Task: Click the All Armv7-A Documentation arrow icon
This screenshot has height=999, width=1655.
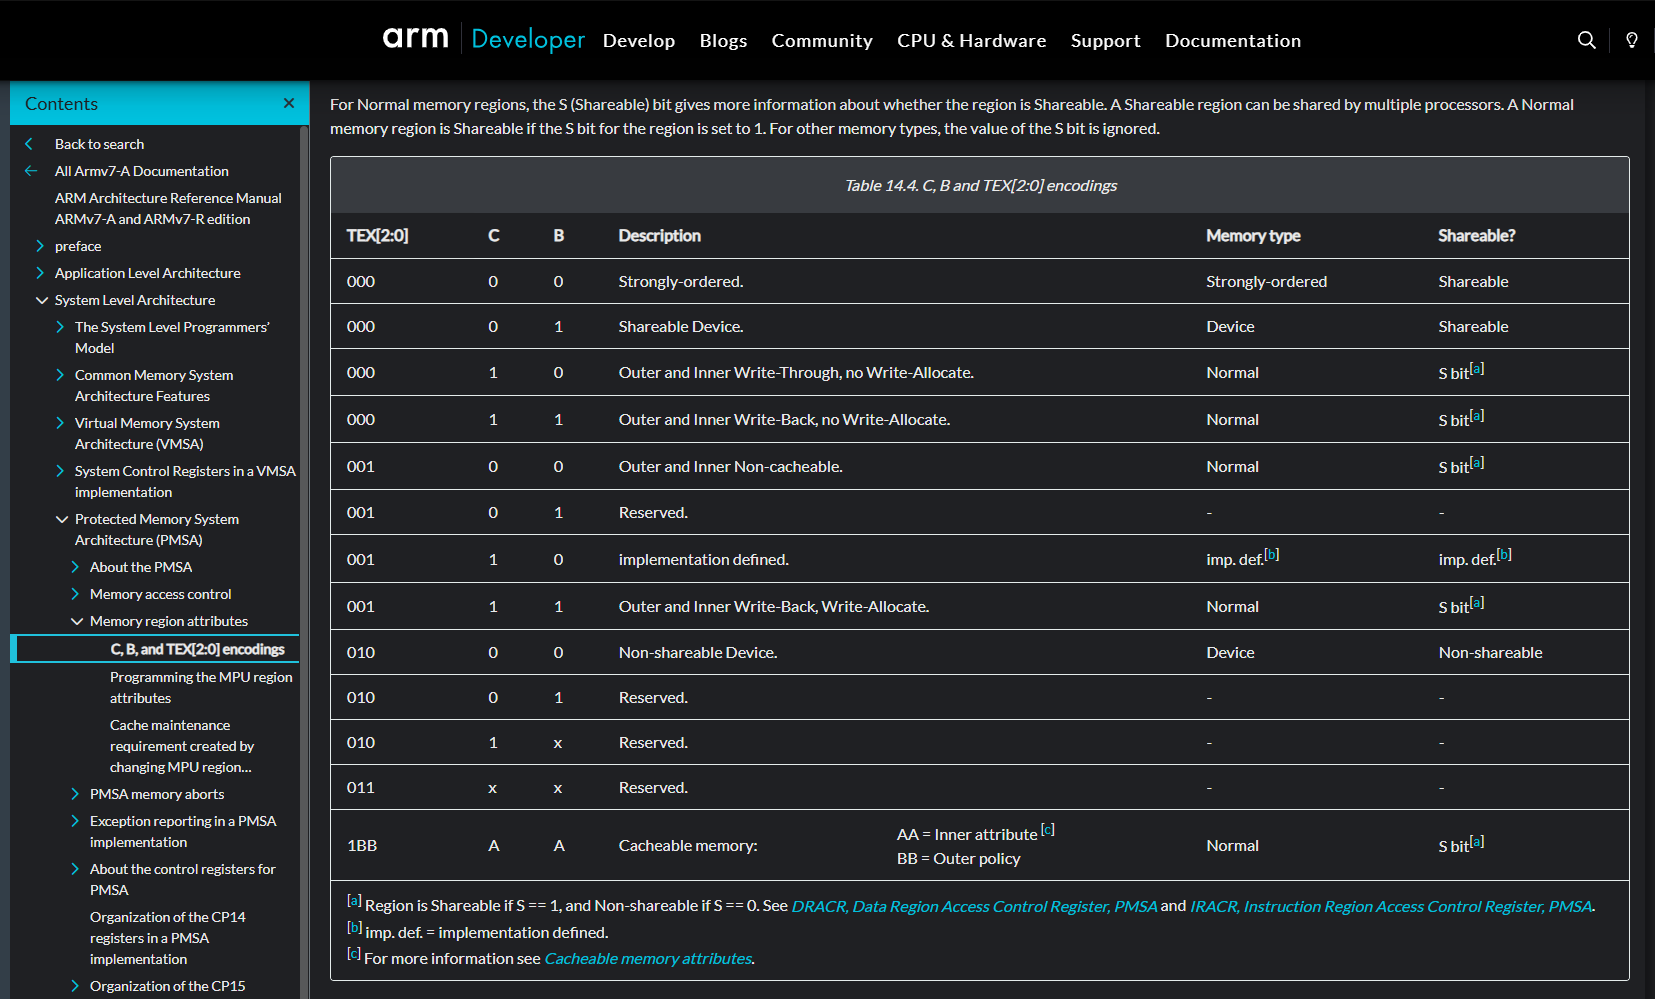Action: click(x=31, y=171)
